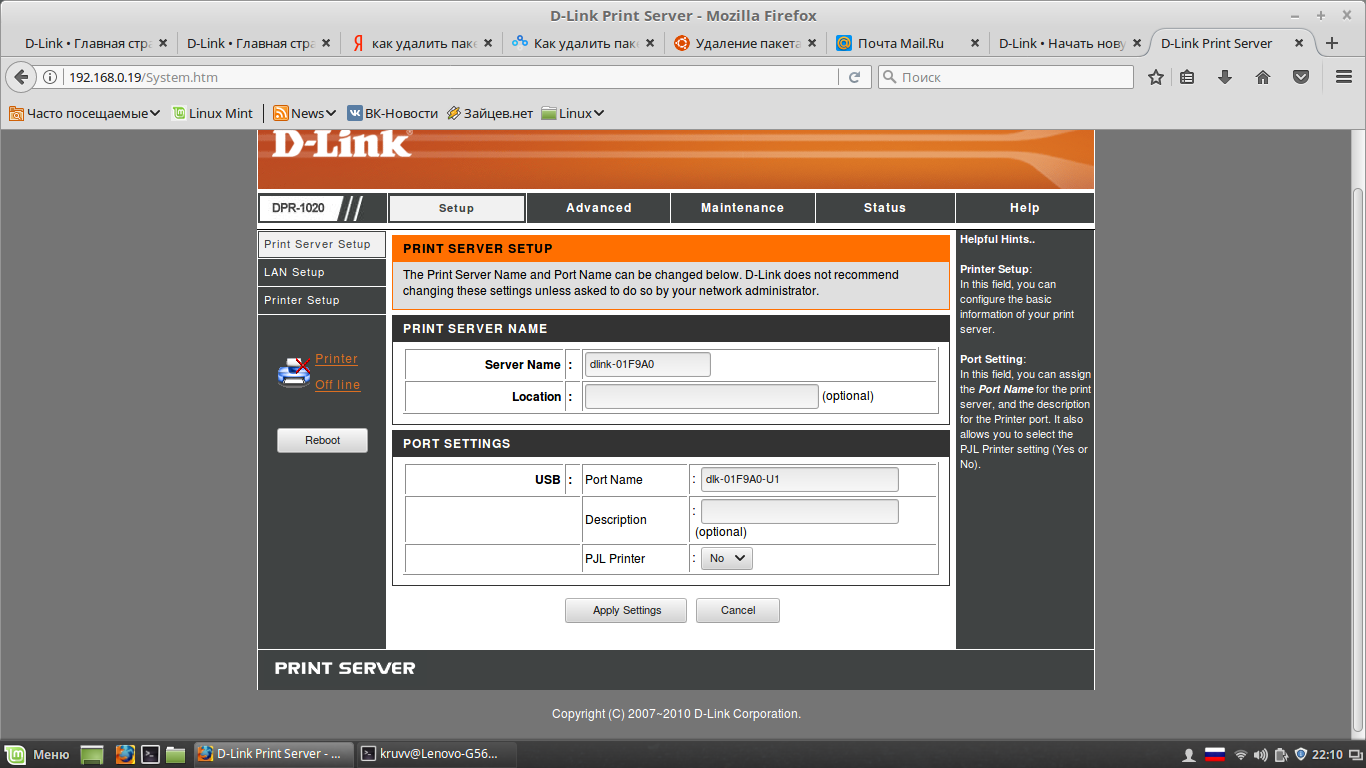Close the first D-Link Главная страница tab
The width and height of the screenshot is (1366, 768).
click(x=163, y=43)
